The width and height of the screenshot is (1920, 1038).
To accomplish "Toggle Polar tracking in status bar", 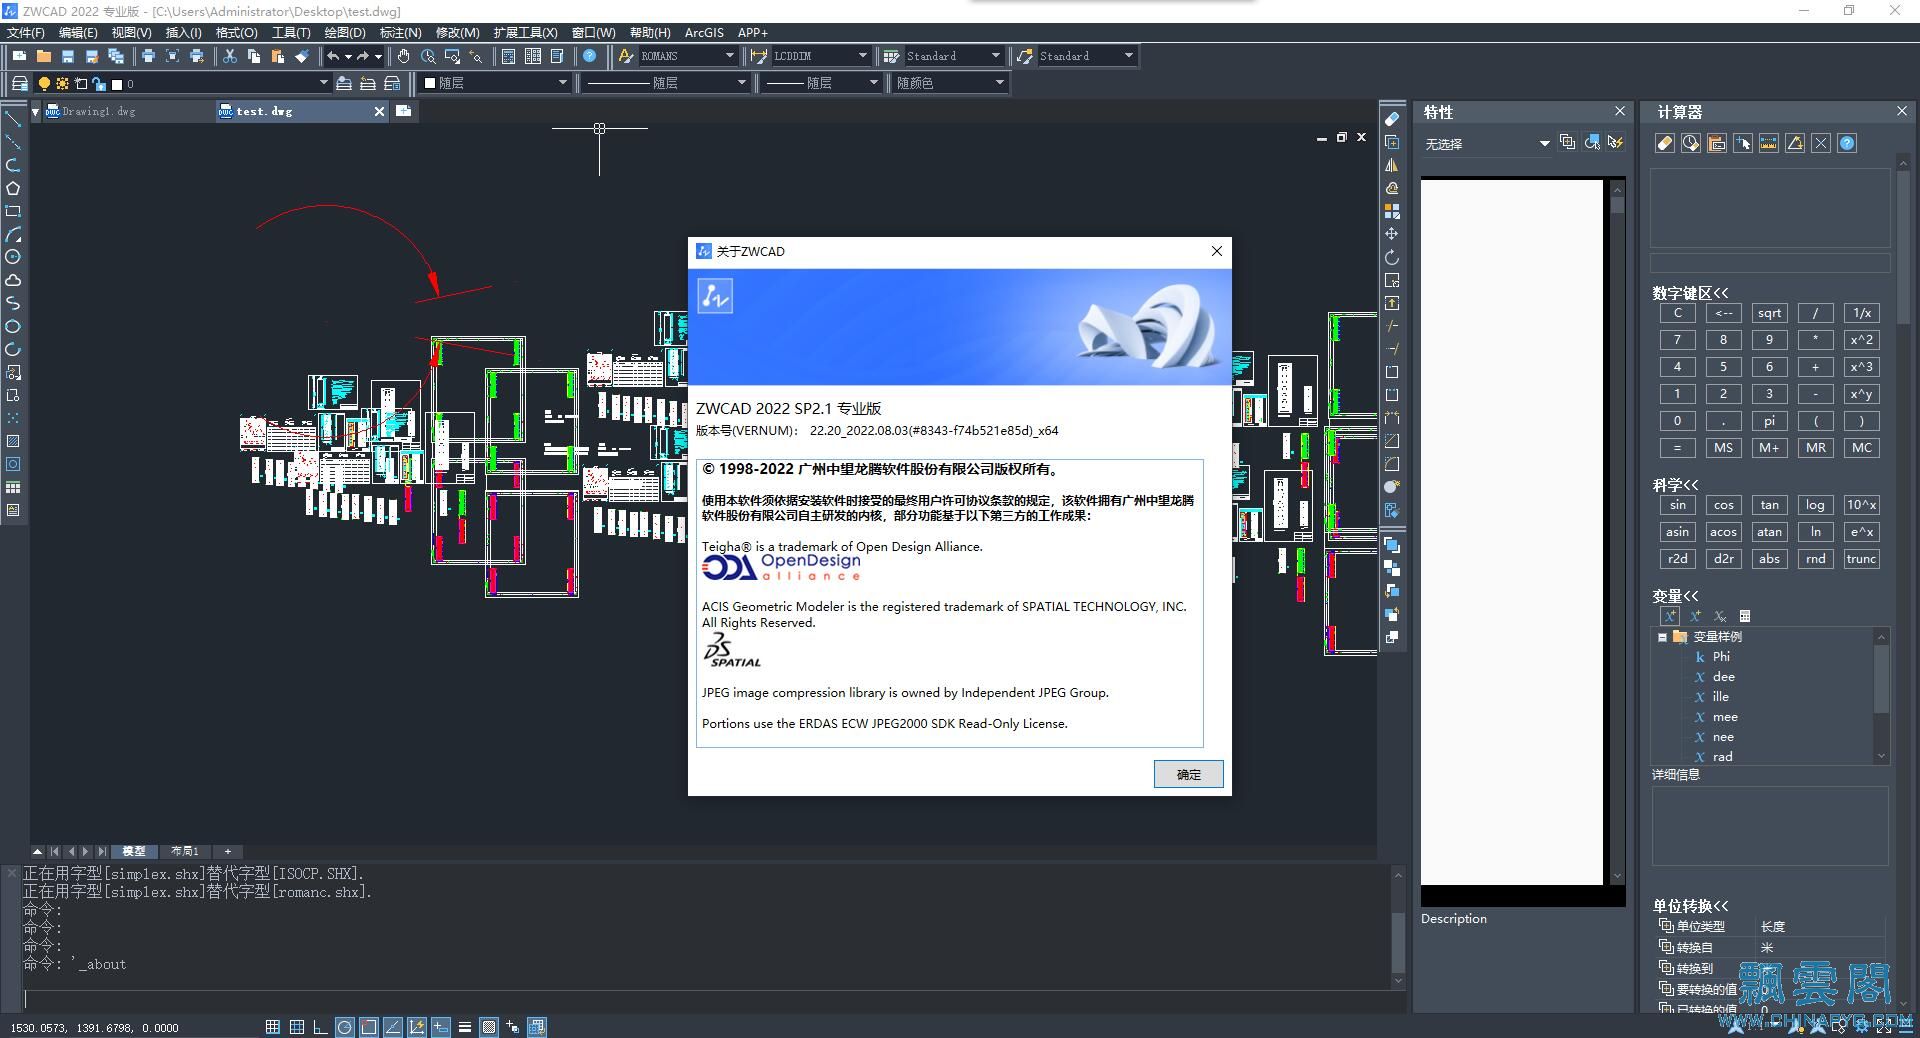I will click(x=344, y=1027).
